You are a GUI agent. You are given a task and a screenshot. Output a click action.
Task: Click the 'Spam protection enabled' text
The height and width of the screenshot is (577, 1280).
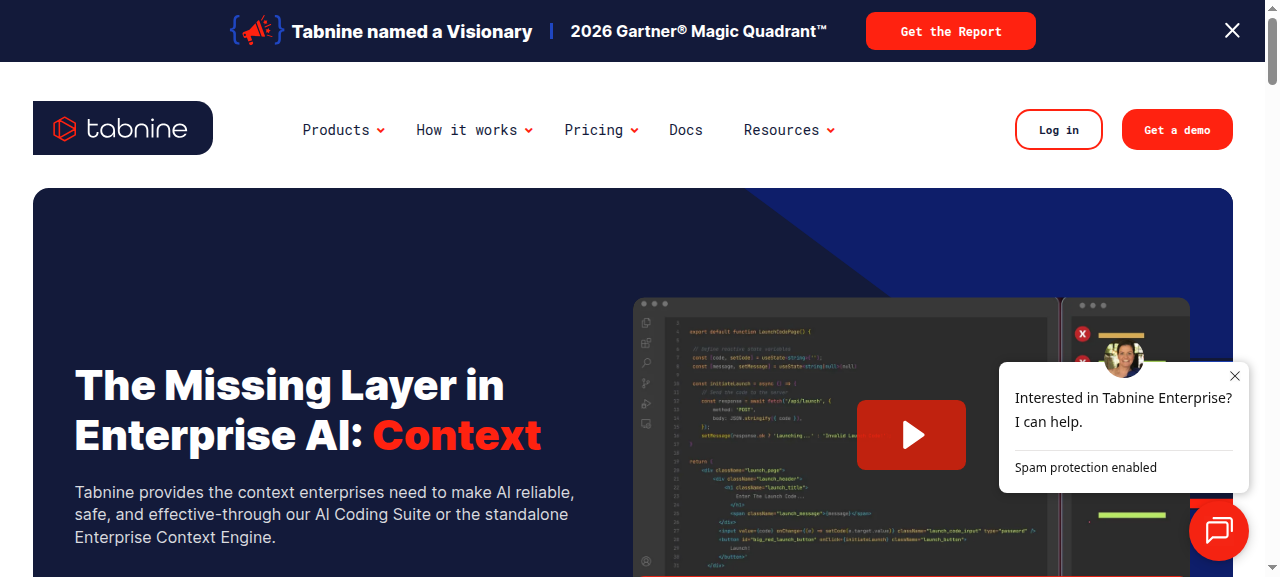pos(1086,468)
